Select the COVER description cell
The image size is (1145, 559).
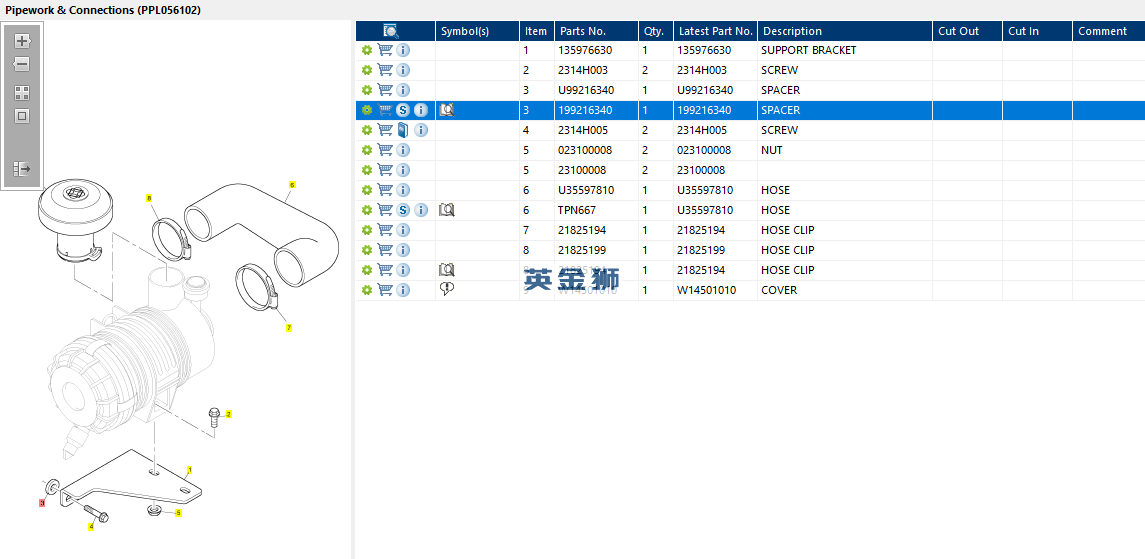[845, 290]
